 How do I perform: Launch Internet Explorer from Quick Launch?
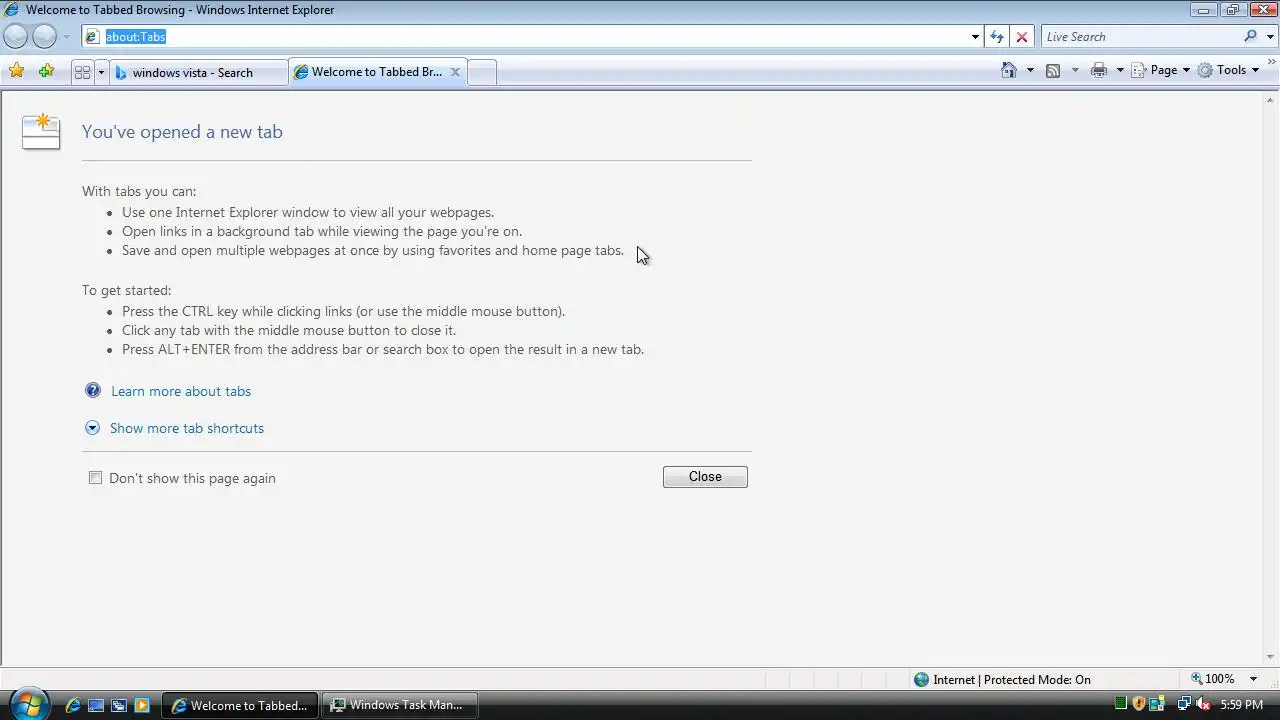click(x=73, y=705)
